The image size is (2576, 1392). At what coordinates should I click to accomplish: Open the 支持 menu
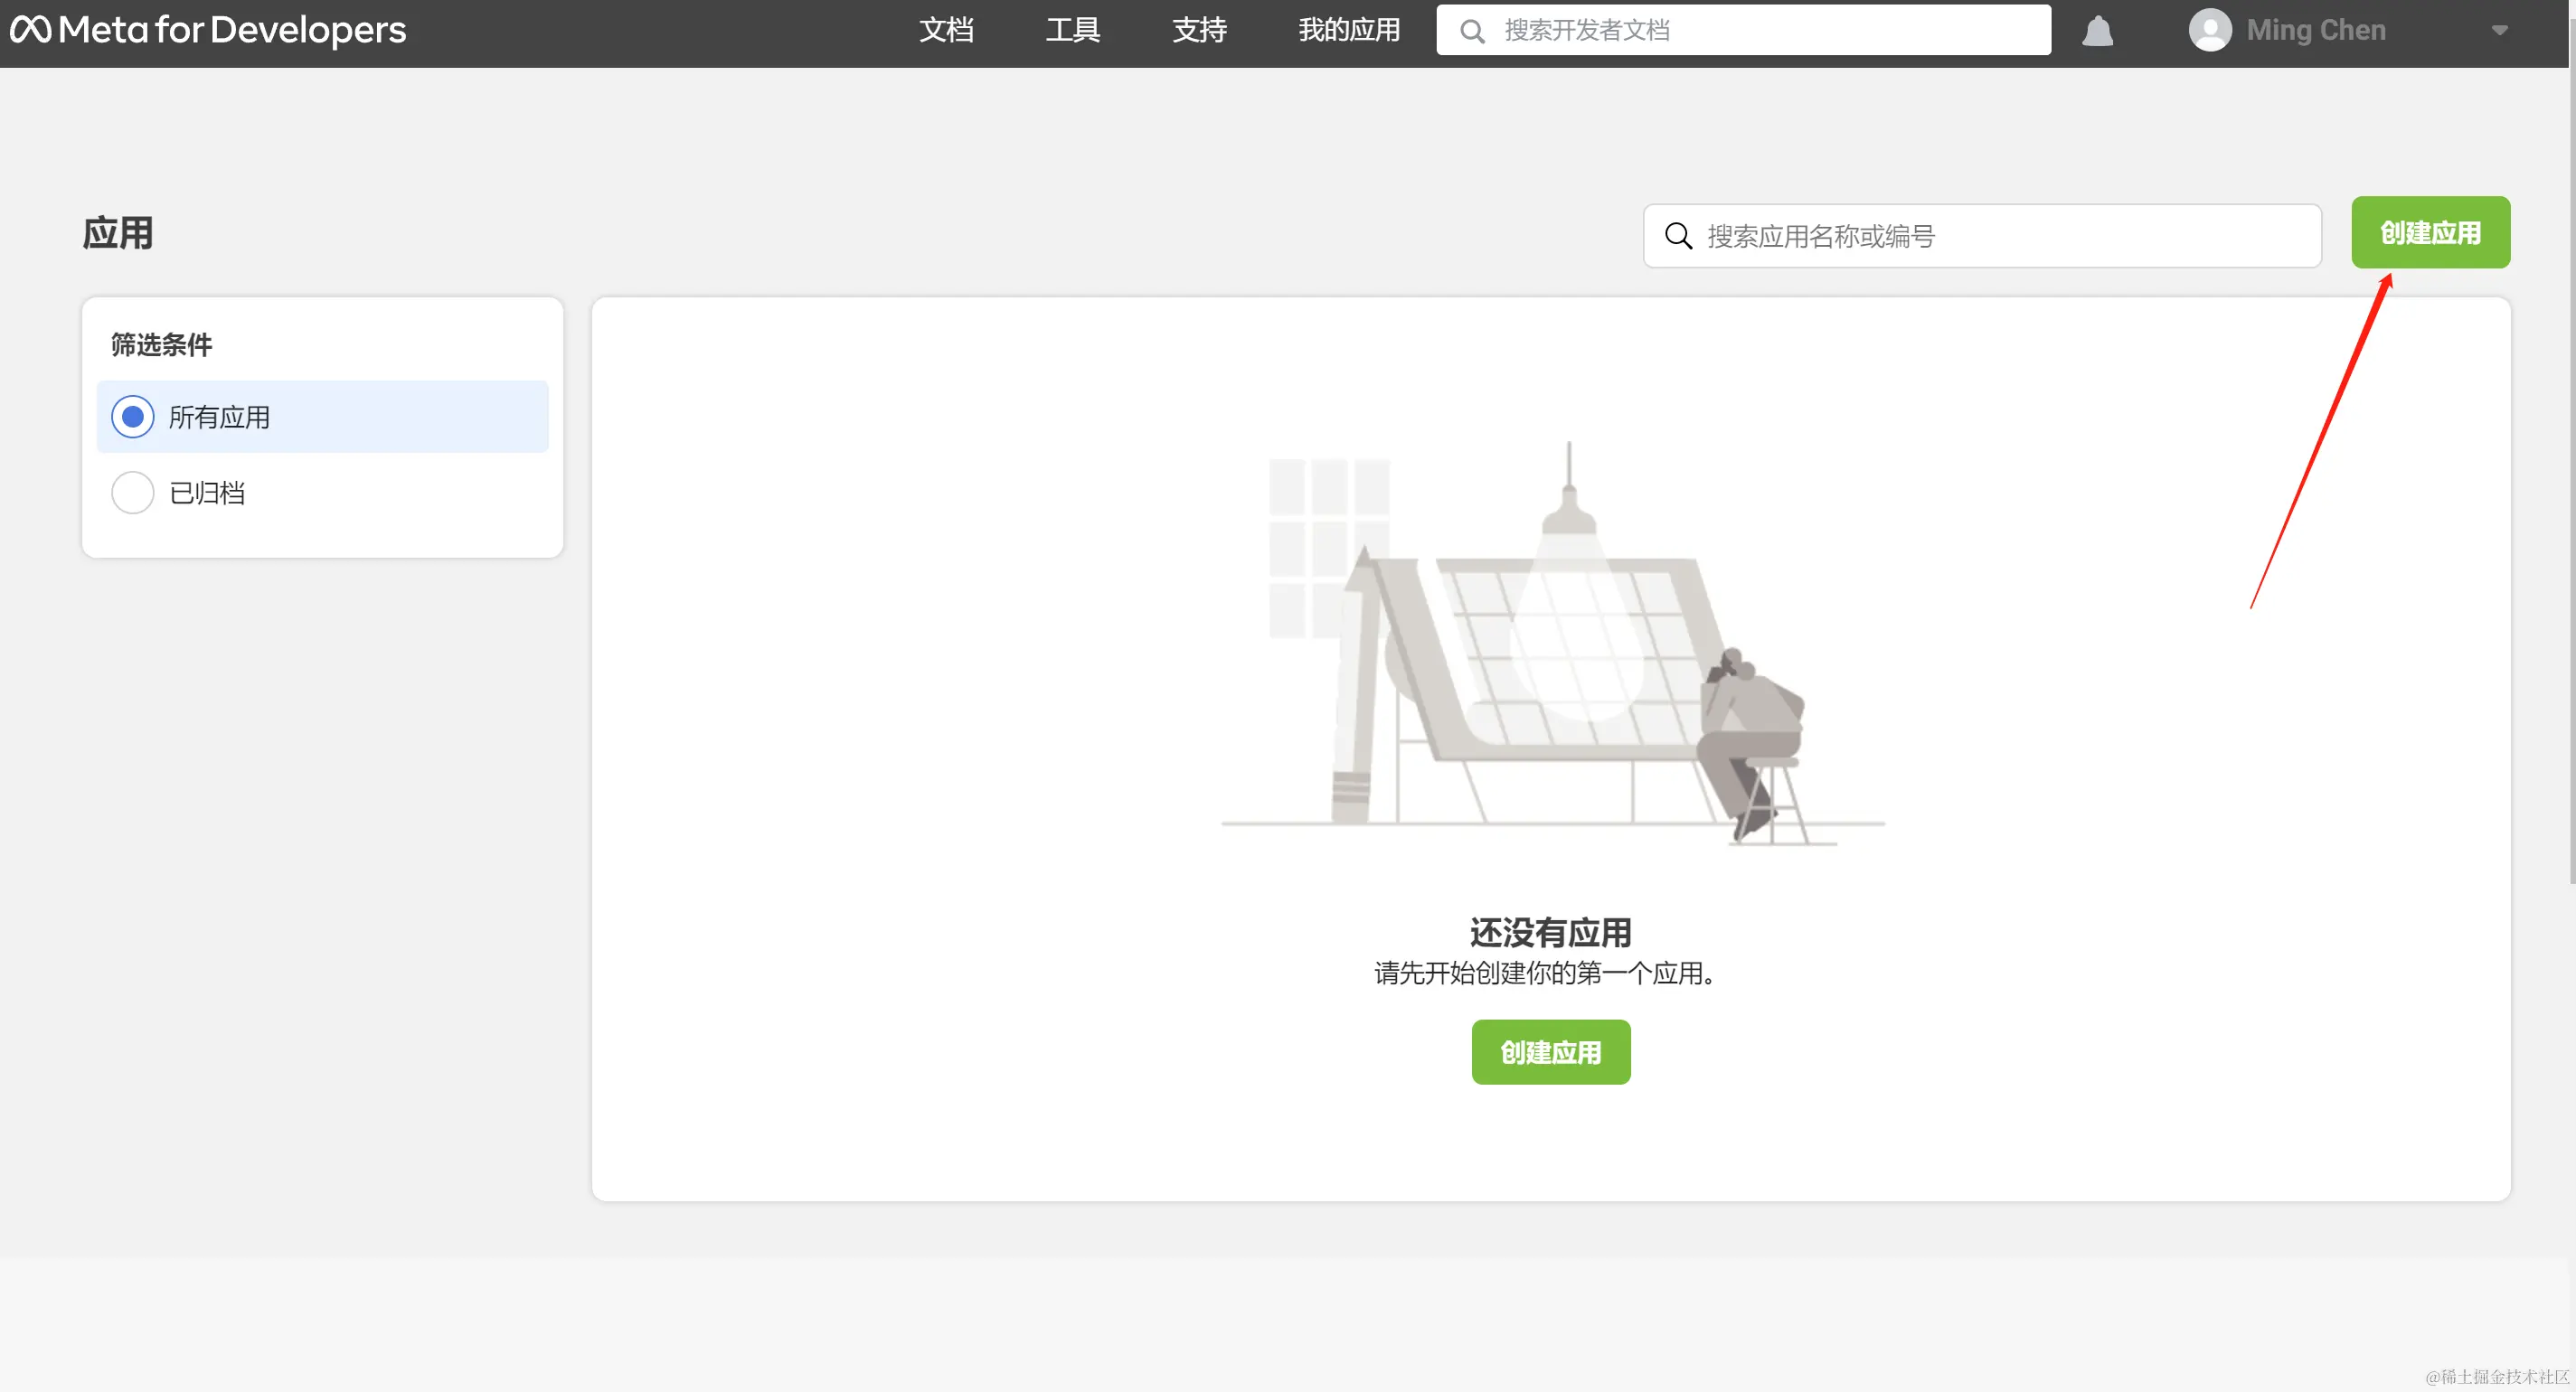click(1199, 30)
